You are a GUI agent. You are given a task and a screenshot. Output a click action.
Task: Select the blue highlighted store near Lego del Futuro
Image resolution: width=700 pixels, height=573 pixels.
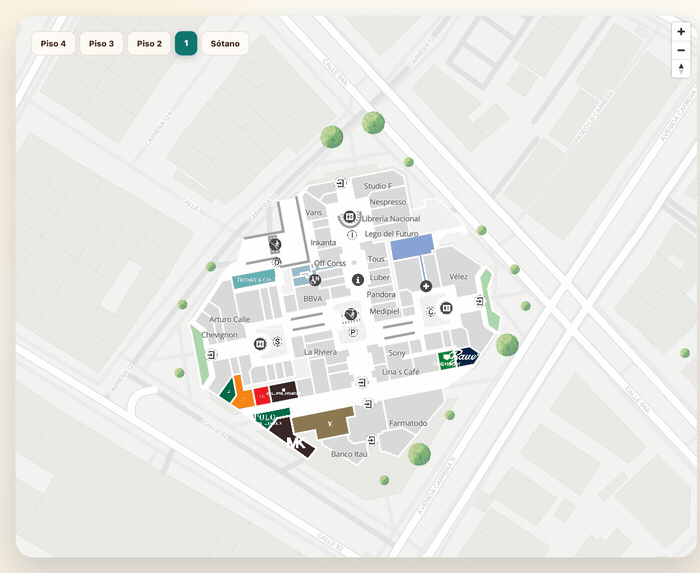[x=412, y=246]
